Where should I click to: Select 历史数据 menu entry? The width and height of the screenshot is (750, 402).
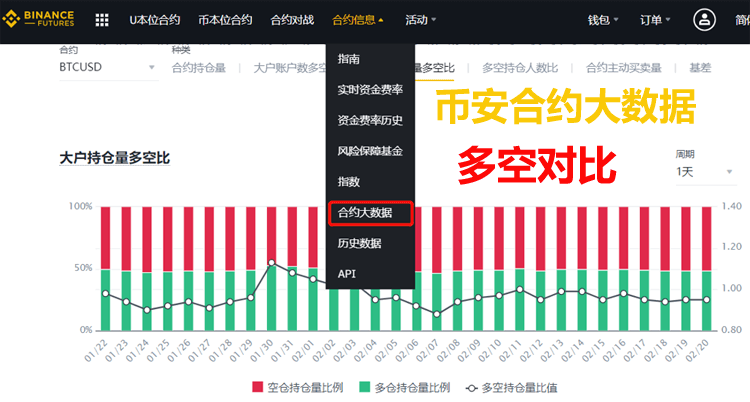[x=359, y=243]
